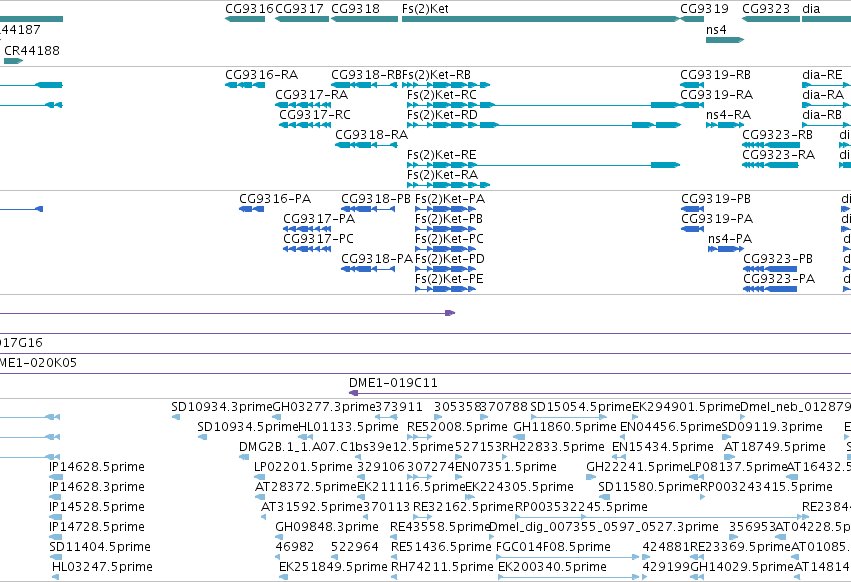Viewport: 851px width, 582px height.
Task: Click EST AT18749.5prime label
Action: click(x=774, y=447)
